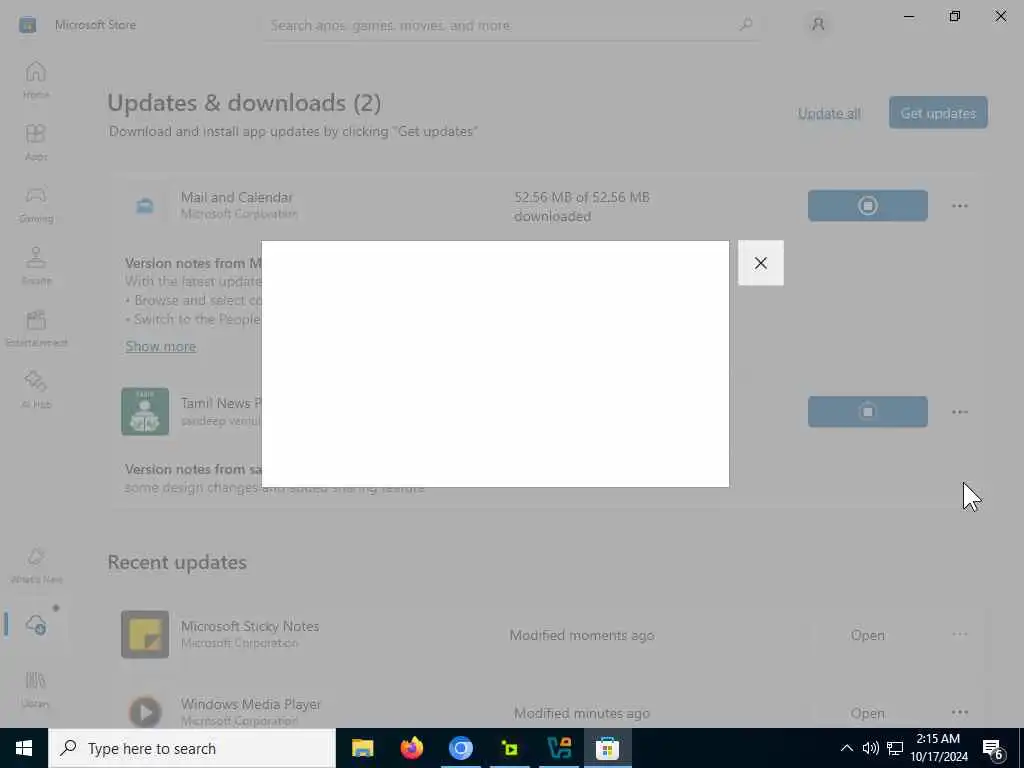The width and height of the screenshot is (1024, 768).
Task: Select the Microsoft Sticky Notes title
Action: pos(249,626)
